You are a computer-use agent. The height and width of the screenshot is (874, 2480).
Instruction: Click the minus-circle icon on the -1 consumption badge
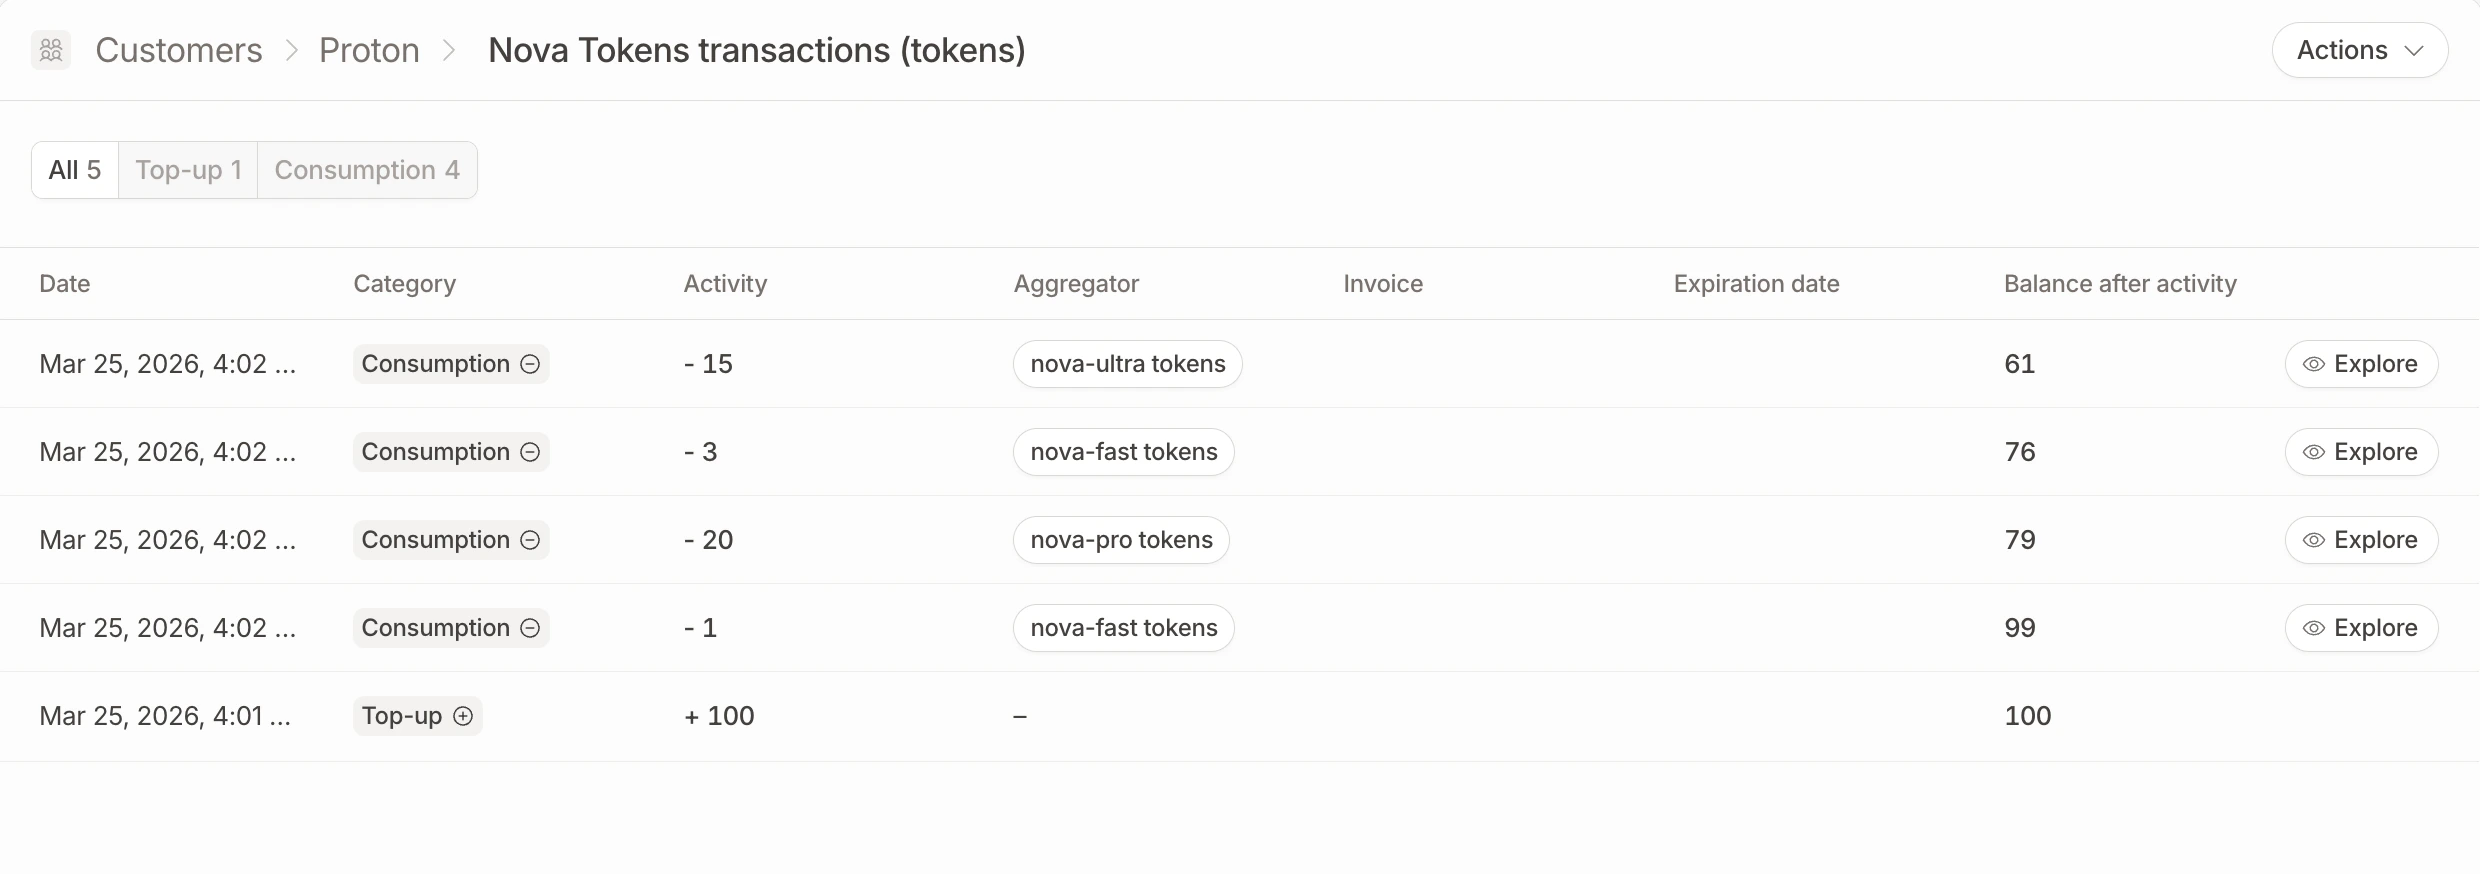(x=531, y=628)
